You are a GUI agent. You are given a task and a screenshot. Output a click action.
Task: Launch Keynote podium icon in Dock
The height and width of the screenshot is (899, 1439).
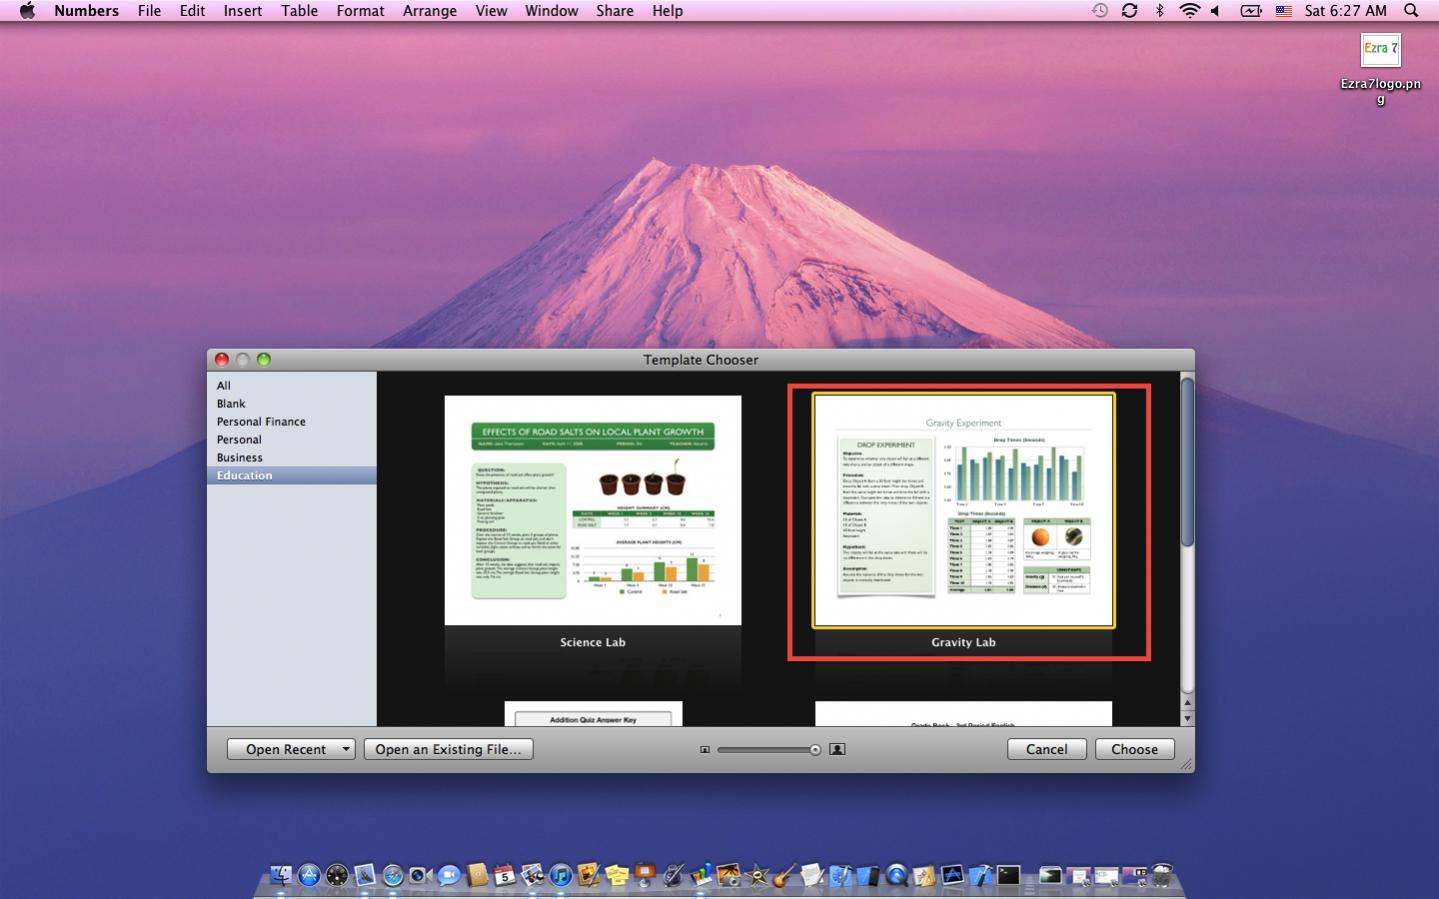coord(645,876)
